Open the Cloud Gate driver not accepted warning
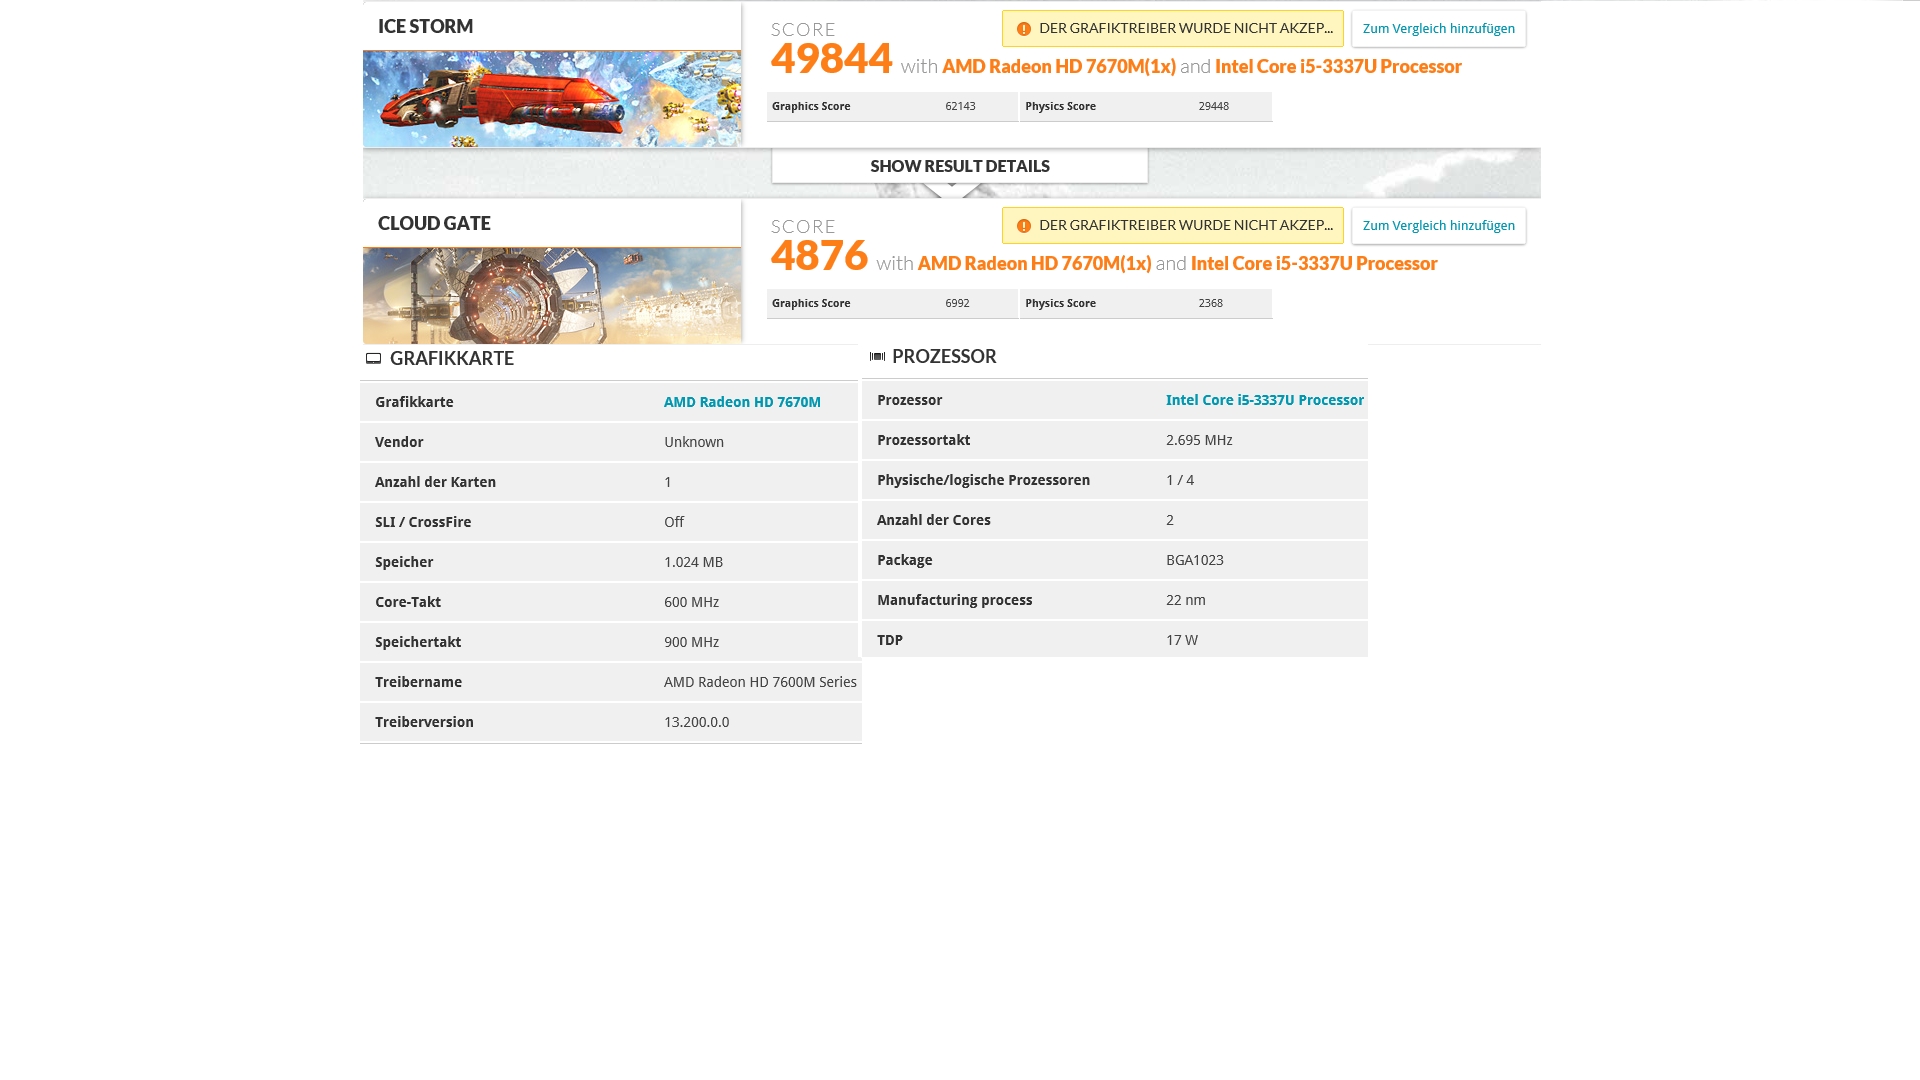Screen dimensions: 1920x1080 click(x=1184, y=226)
